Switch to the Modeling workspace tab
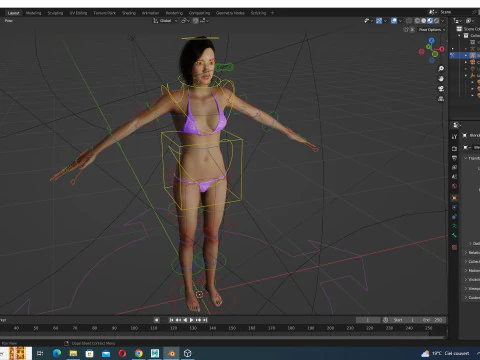 click(x=33, y=13)
